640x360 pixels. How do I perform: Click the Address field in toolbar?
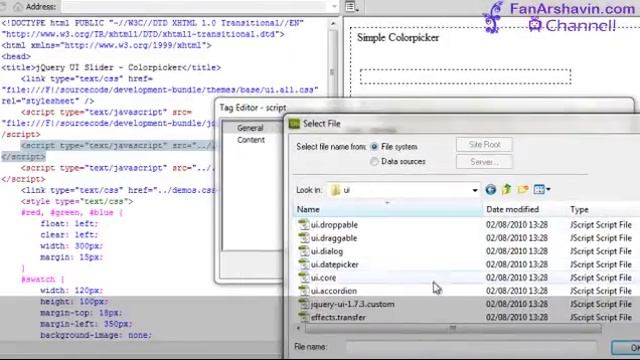[x=199, y=7]
